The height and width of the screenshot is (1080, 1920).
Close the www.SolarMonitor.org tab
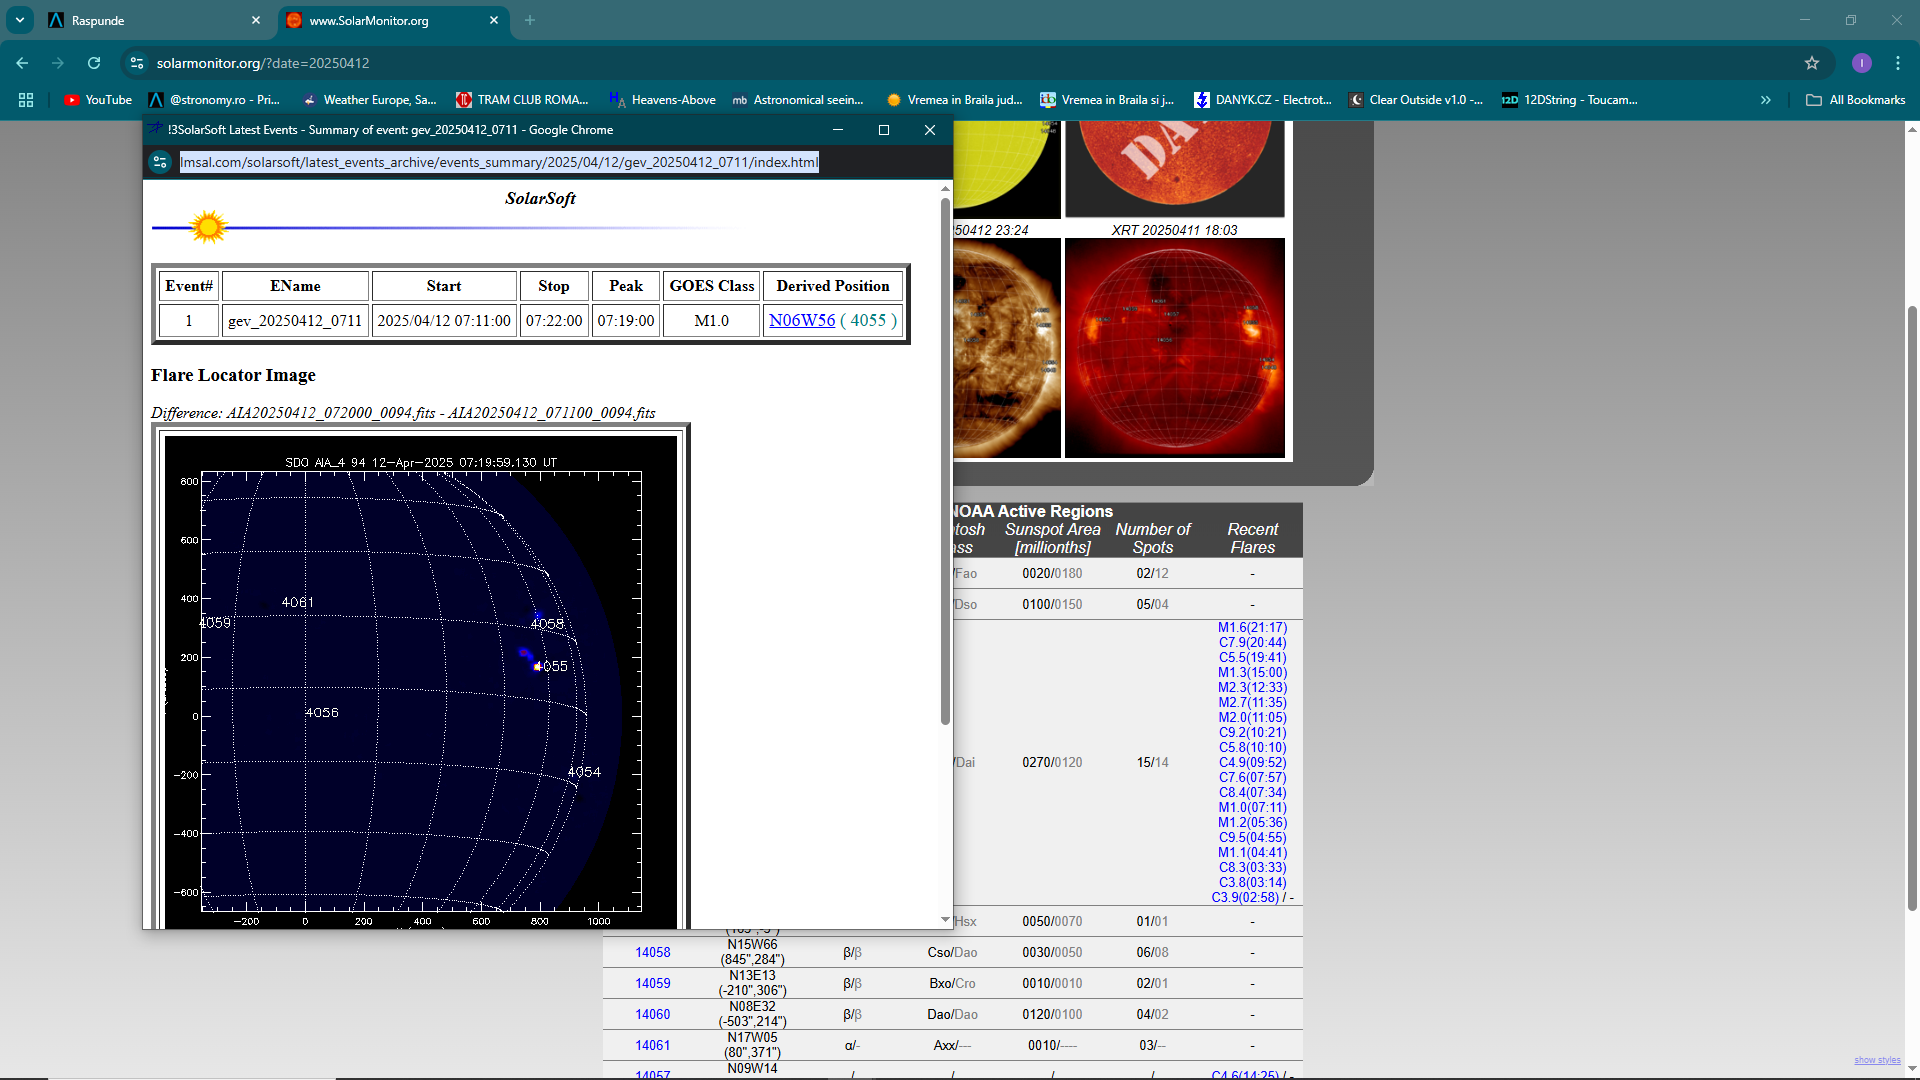[494, 20]
